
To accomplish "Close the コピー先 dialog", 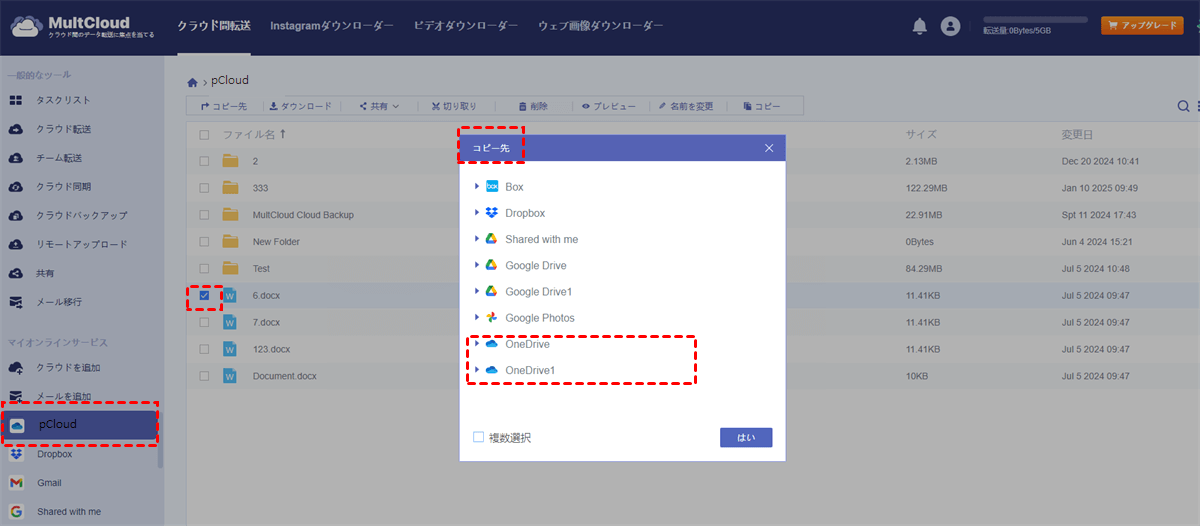I will 769,148.
